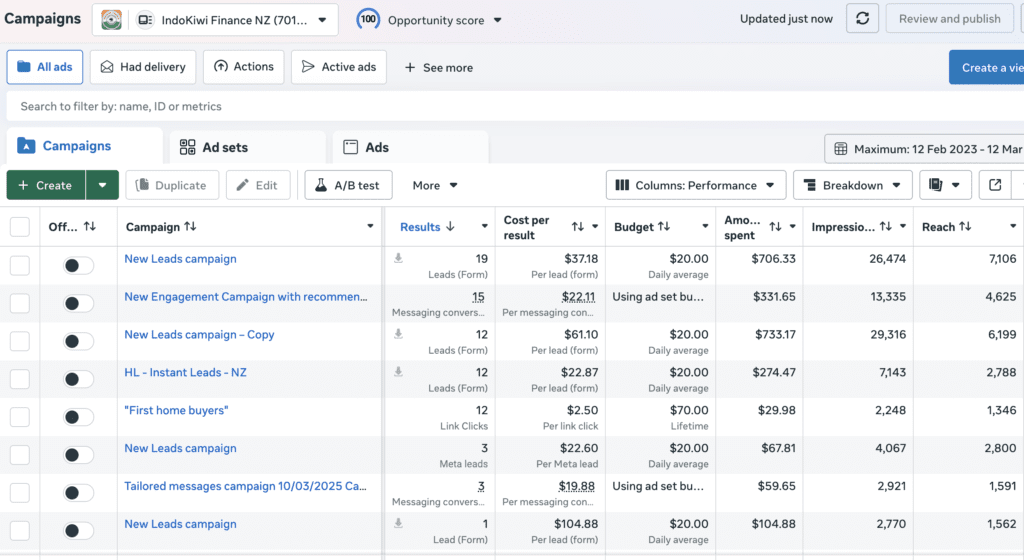Open the New Leads campaign – Copy link
This screenshot has width=1024, height=560.
pos(199,335)
